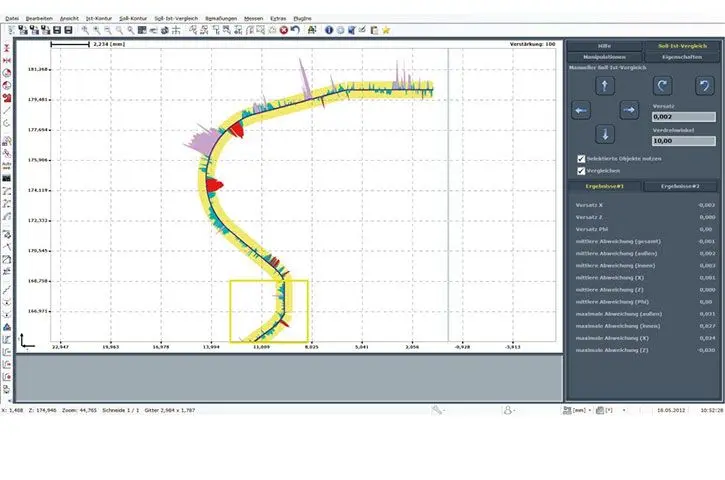Viewport: 725px width, 480px height.
Task: Uncheck the 'Vergleichen' checkbox
Action: pyautogui.click(x=582, y=171)
